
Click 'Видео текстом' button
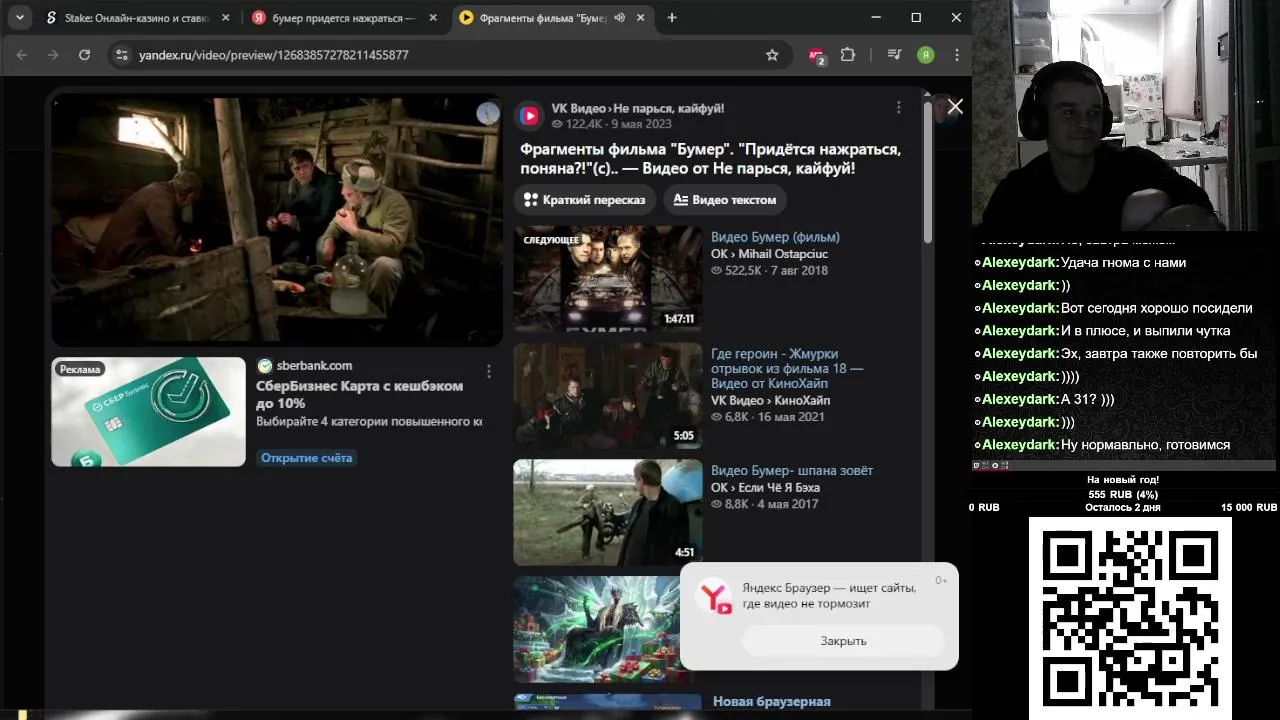click(x=725, y=200)
